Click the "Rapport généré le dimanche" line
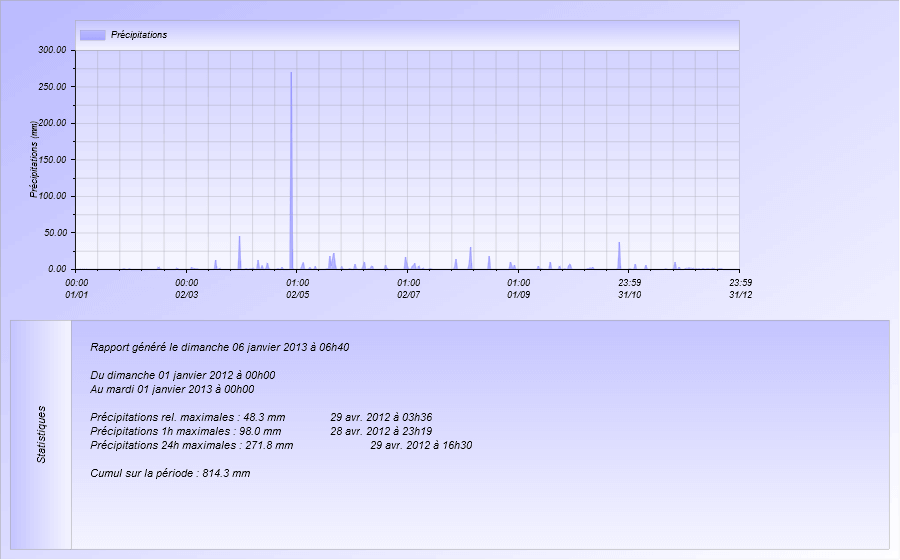Viewport: 900px width, 560px height. coord(219,348)
